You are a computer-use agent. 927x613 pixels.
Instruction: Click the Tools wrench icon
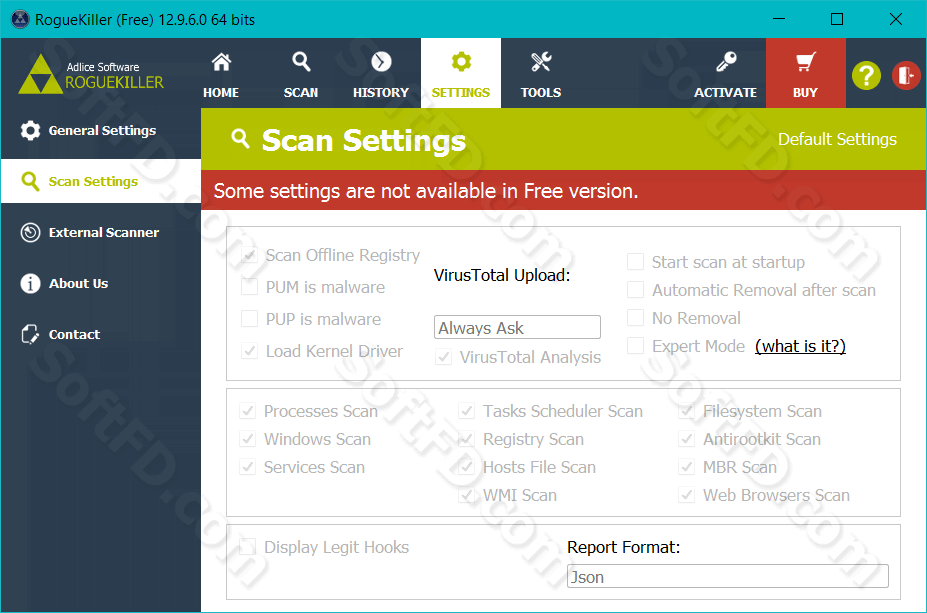(541, 61)
